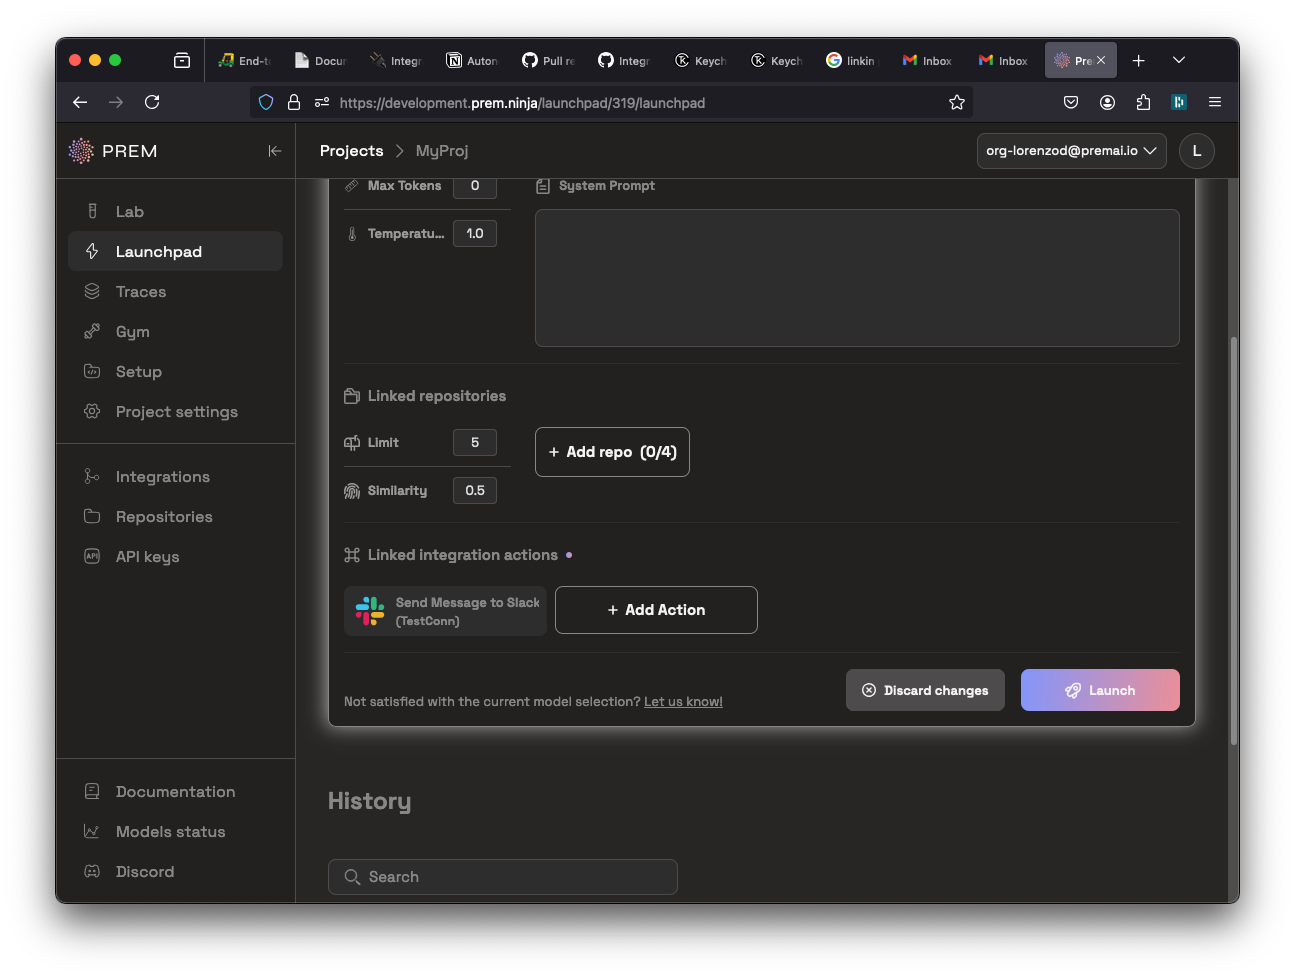Open a new browser tab
Screen dimensions: 1295x977
click(1138, 60)
